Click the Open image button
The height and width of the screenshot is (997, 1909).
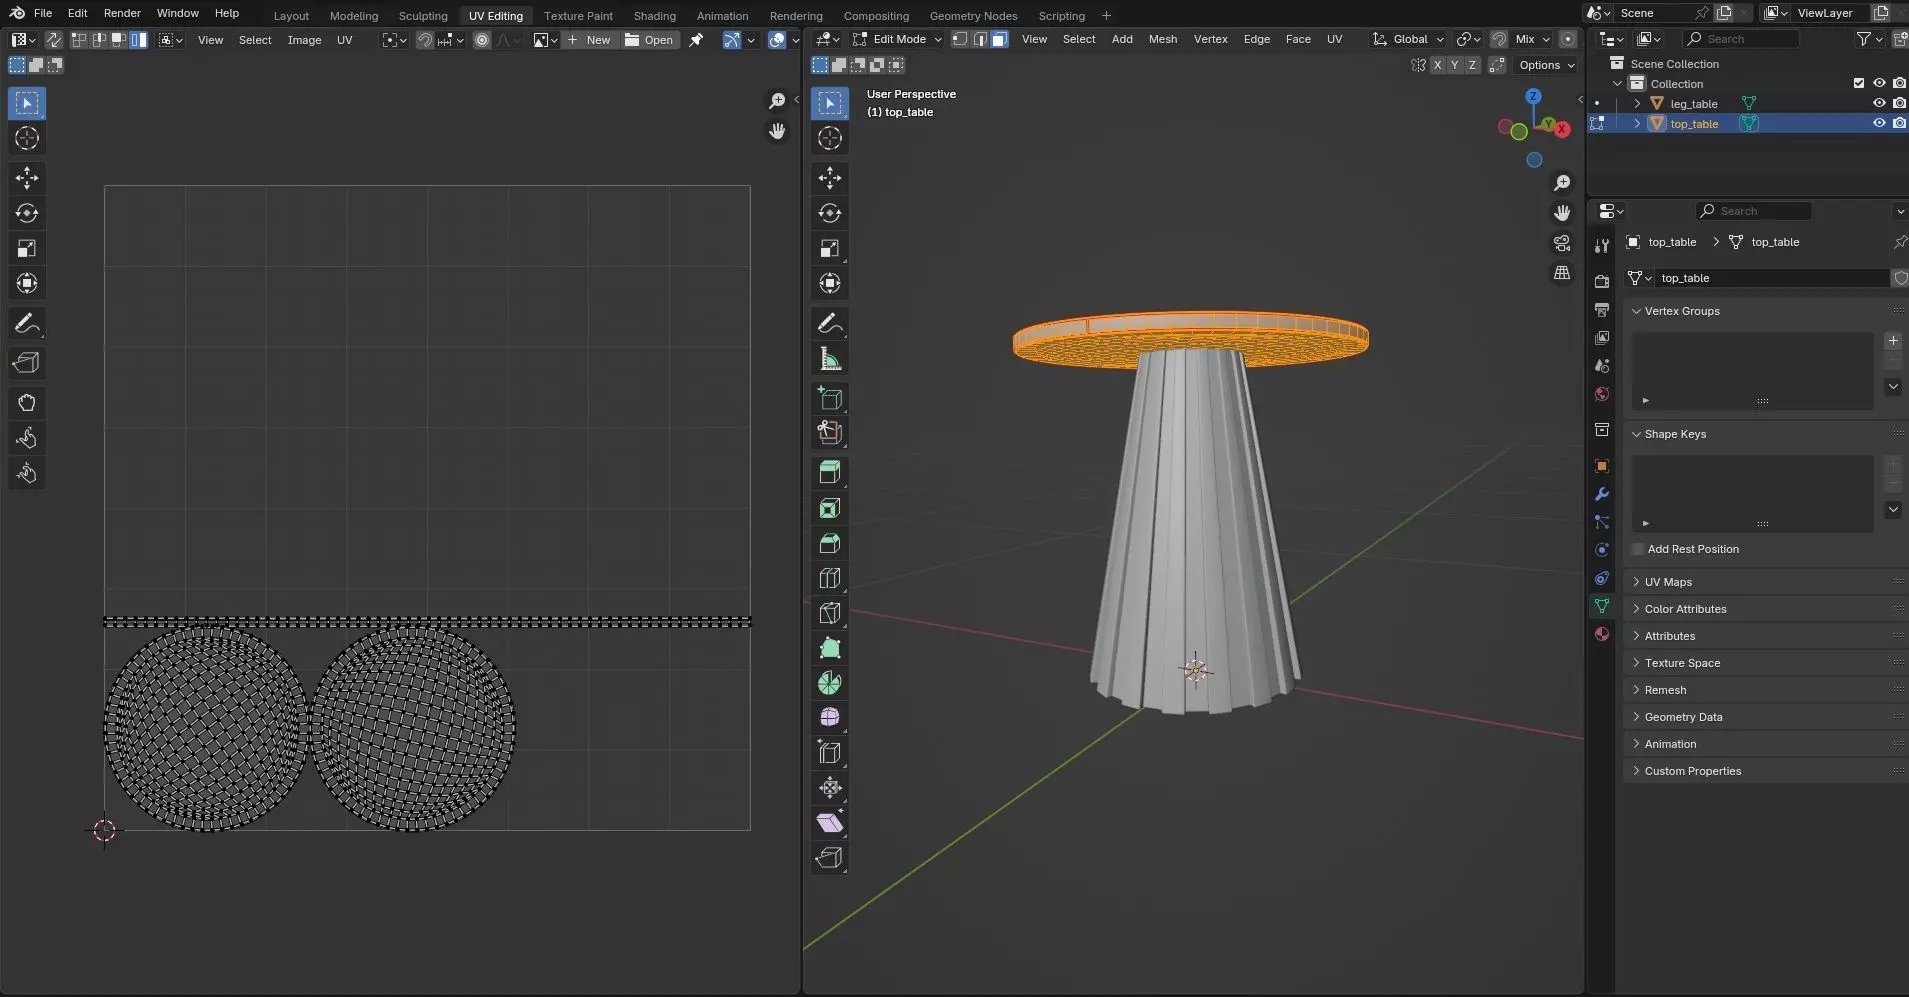[649, 40]
